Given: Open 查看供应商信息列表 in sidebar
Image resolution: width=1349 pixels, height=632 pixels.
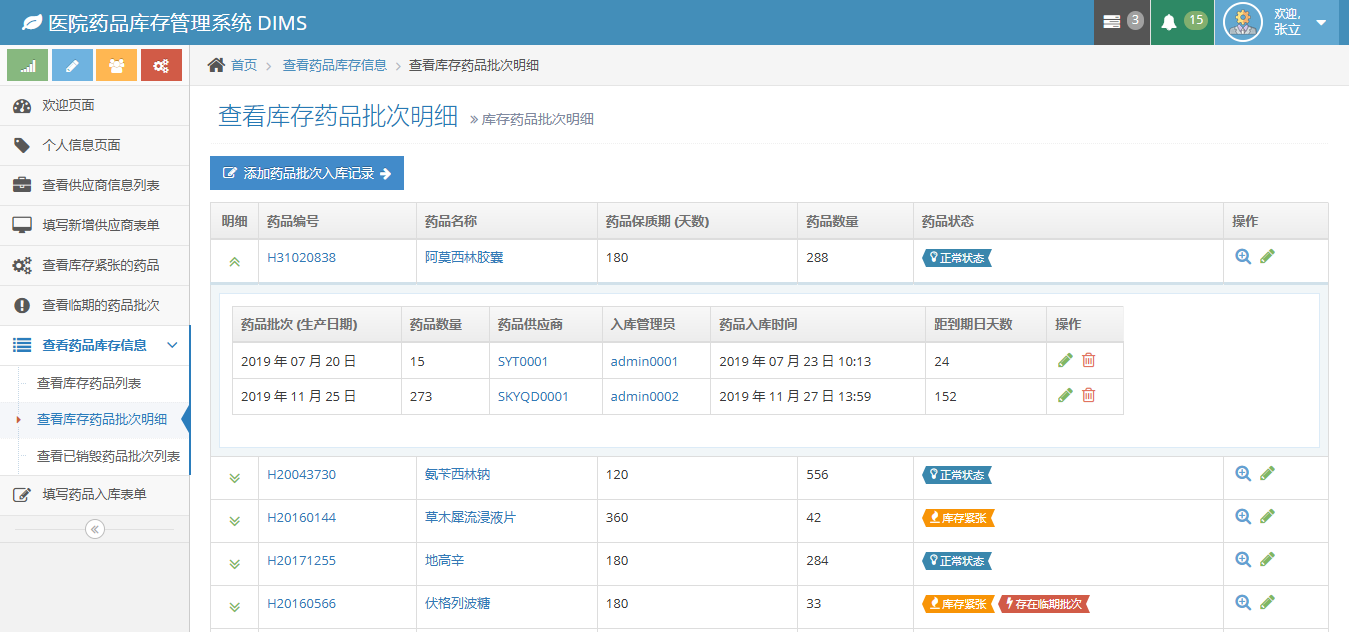Looking at the screenshot, I should click(x=94, y=185).
